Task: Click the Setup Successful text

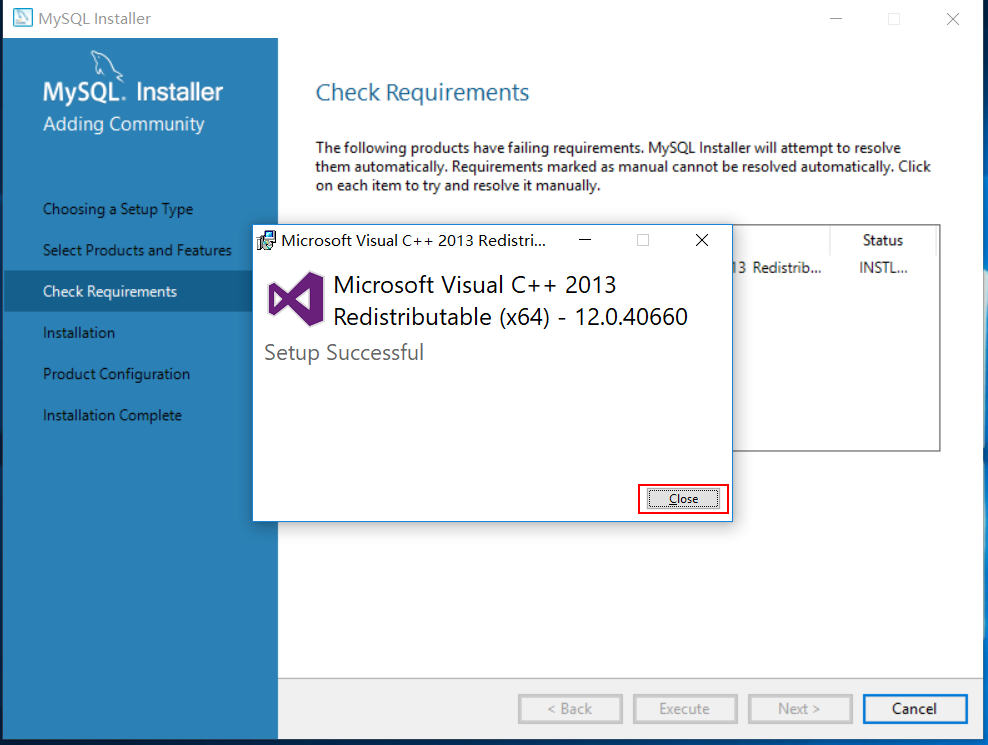Action: coord(344,352)
